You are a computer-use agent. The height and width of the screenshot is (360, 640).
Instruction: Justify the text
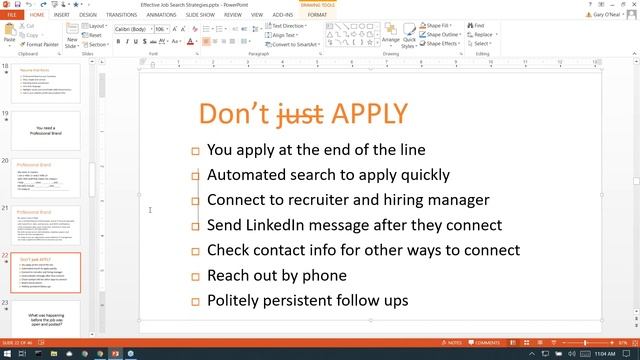232,41
